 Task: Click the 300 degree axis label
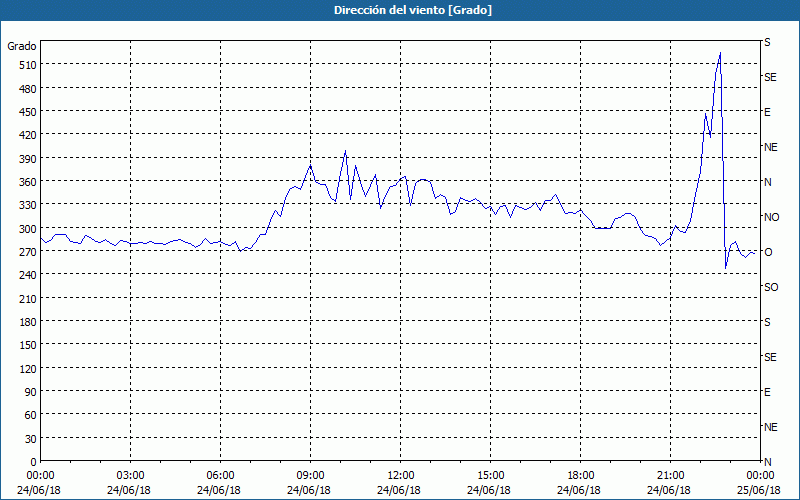pos(29,229)
